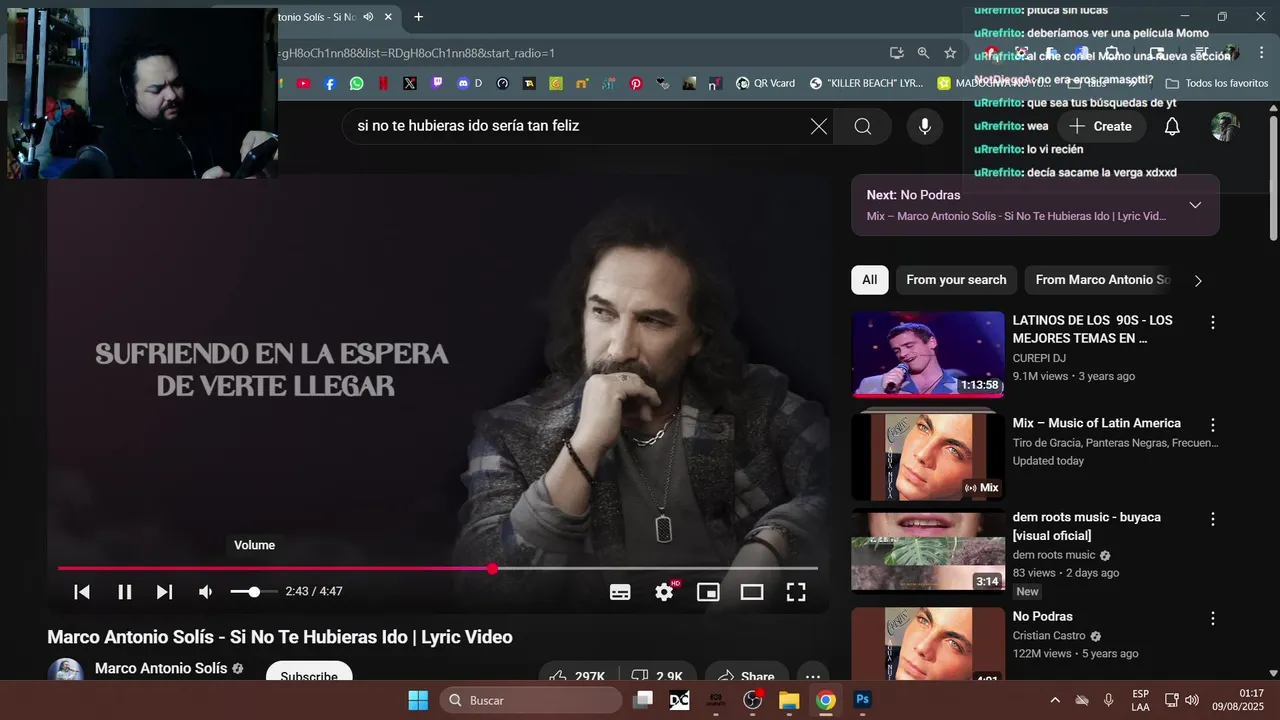Select the From Marco Antonio Solís chip
This screenshot has height=720, width=1280.
pyautogui.click(x=1102, y=280)
